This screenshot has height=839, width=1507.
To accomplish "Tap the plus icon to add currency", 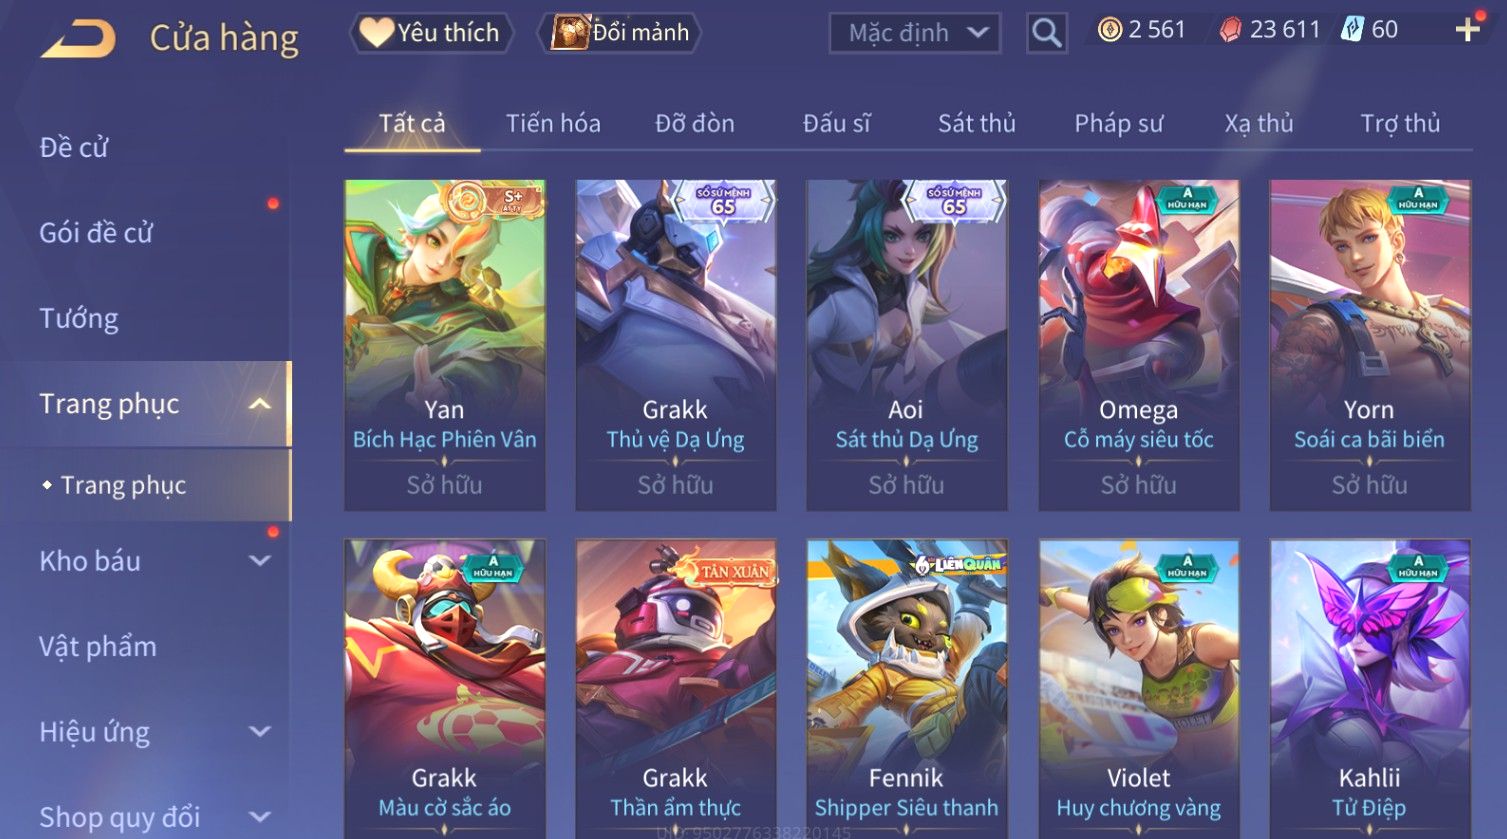I will [x=1467, y=30].
